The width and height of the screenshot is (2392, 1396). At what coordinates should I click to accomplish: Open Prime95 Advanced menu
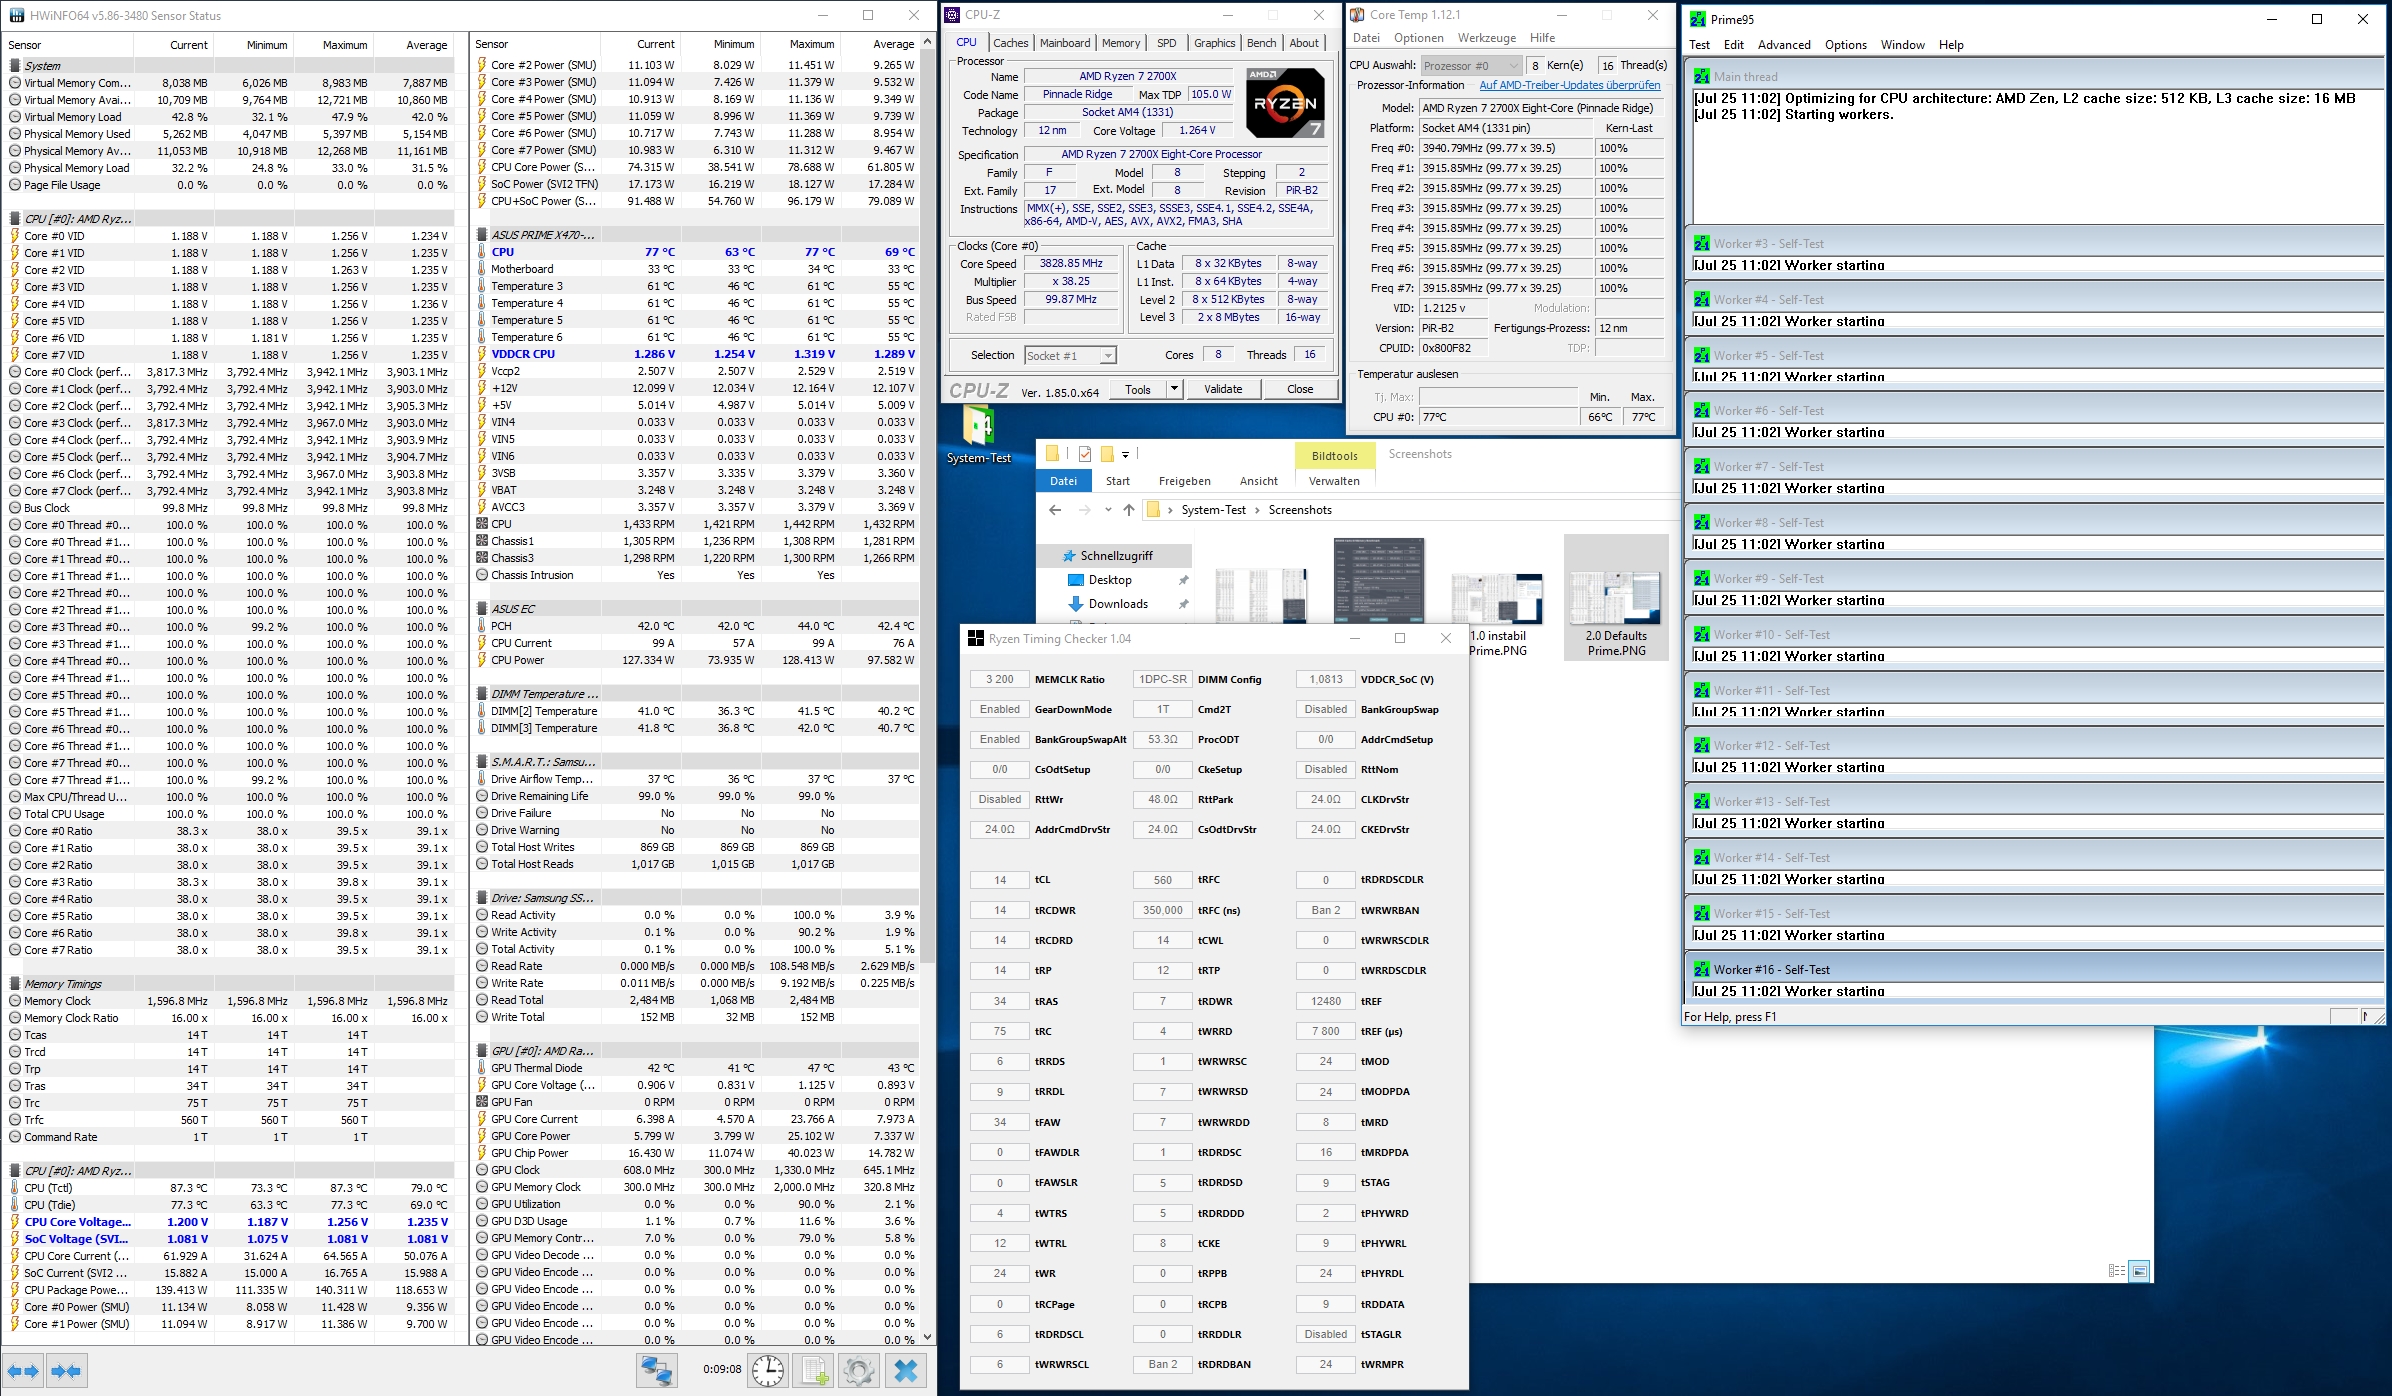[x=1784, y=45]
